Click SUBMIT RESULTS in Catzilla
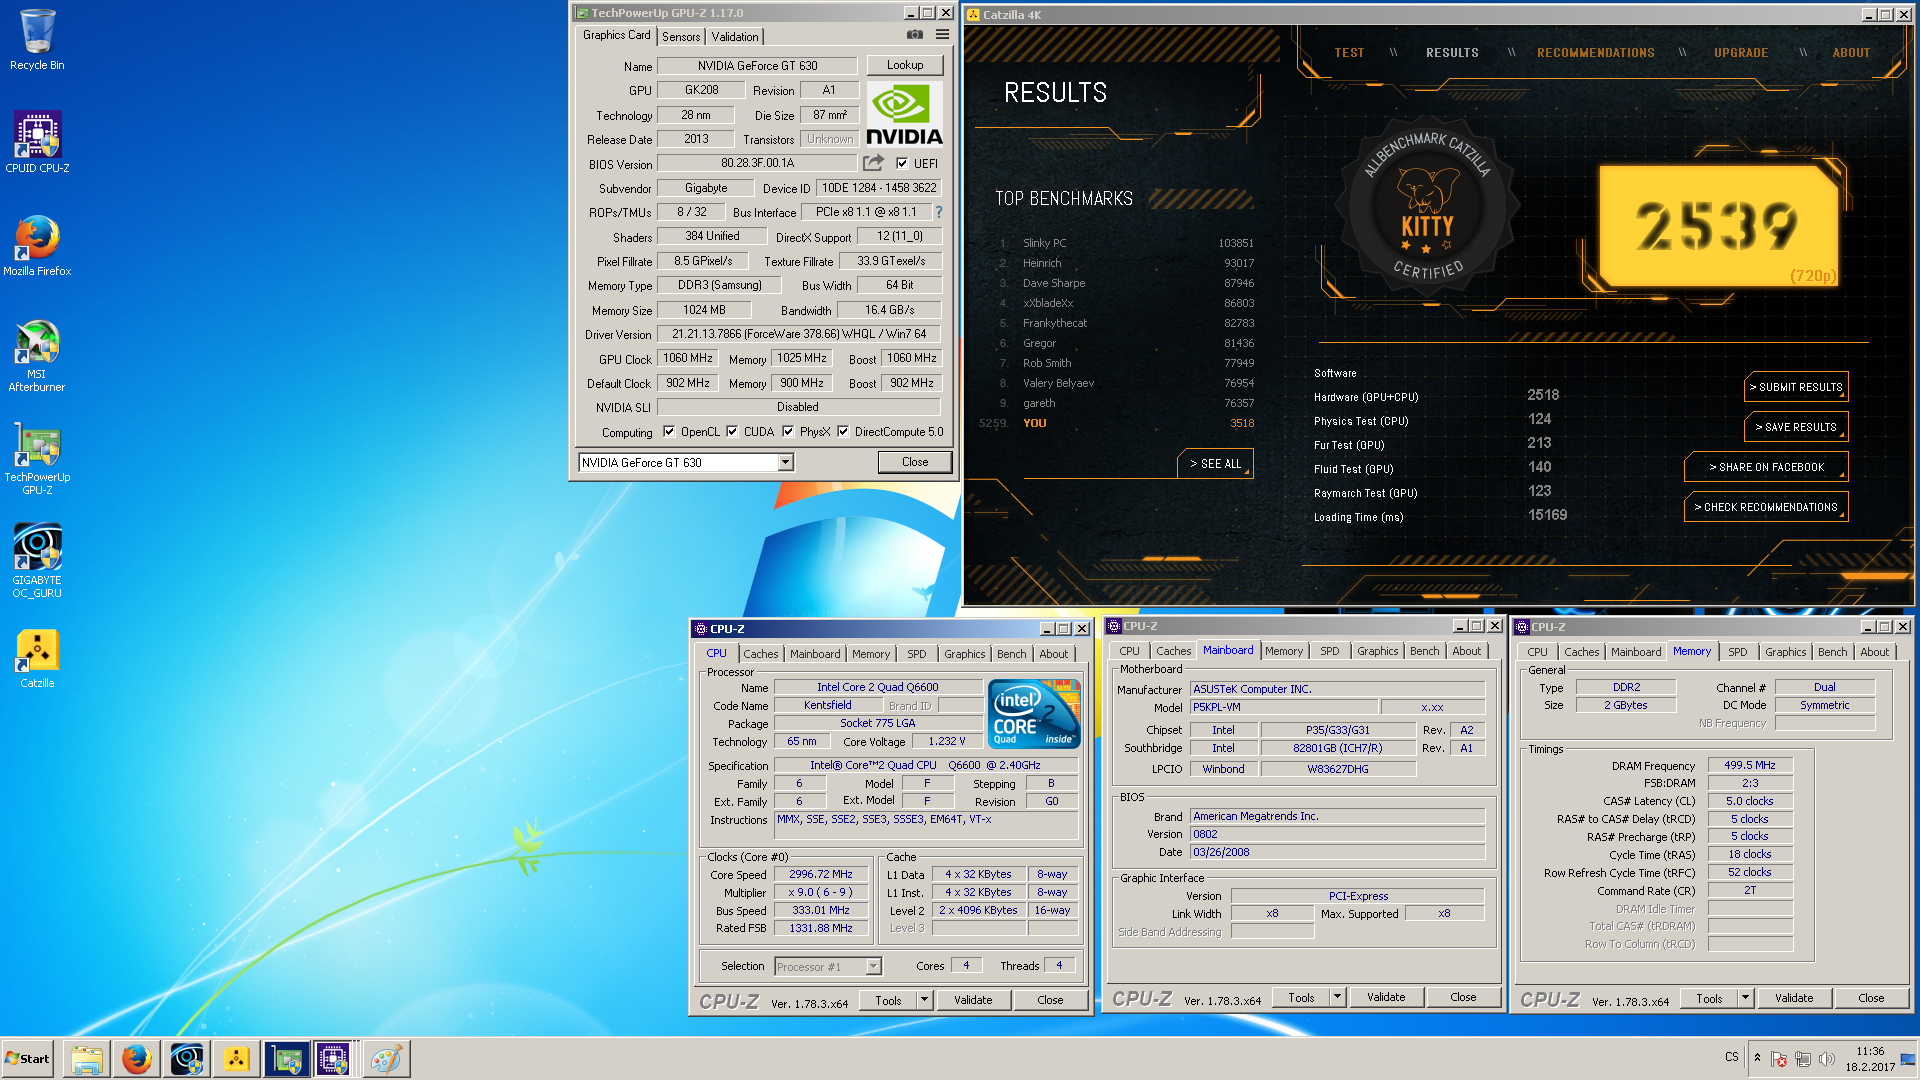 coord(1796,387)
